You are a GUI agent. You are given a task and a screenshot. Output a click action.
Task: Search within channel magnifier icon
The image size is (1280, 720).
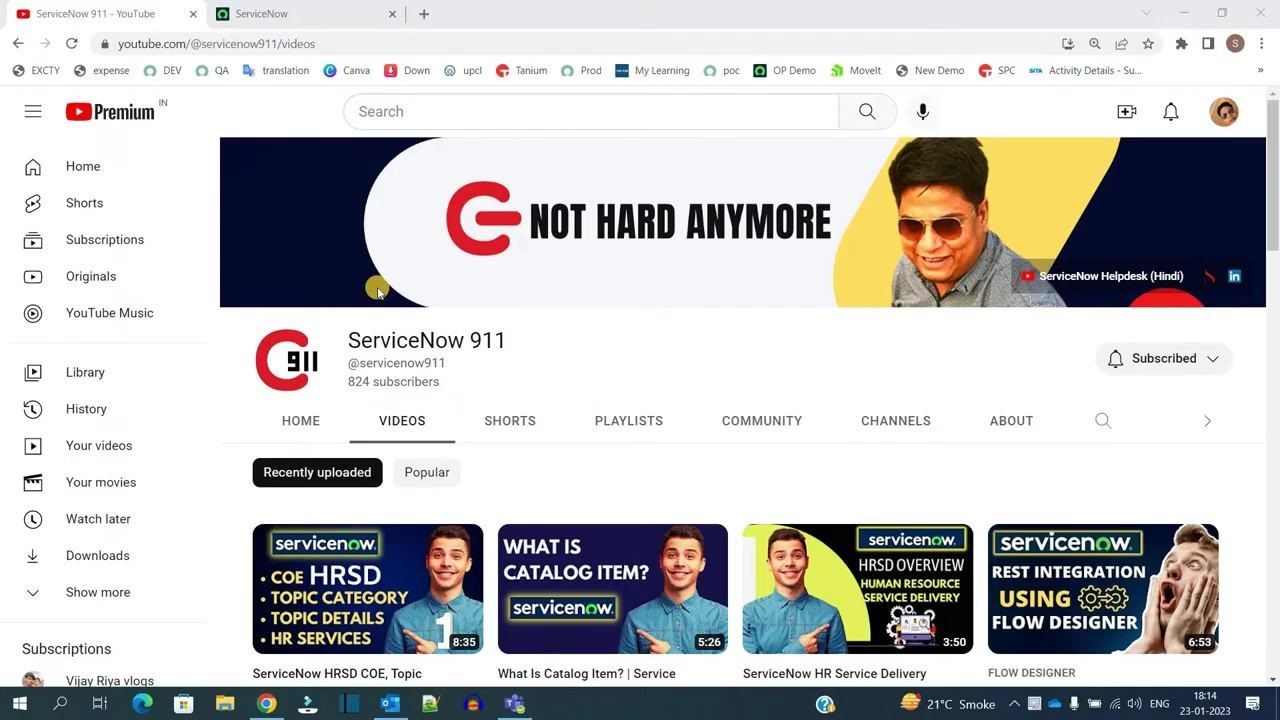tap(1103, 421)
